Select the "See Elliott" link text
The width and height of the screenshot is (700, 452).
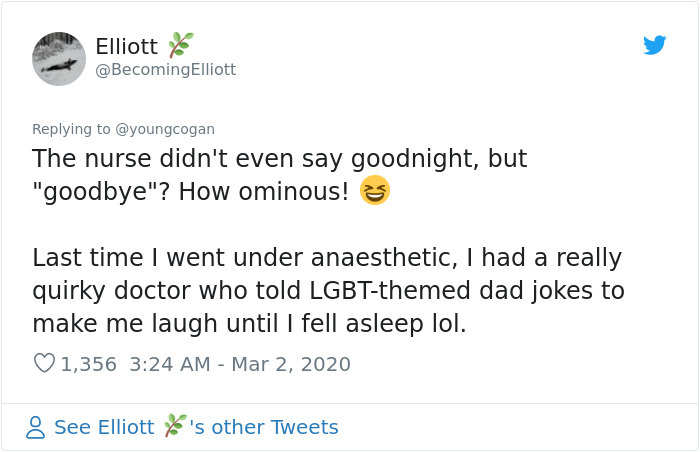[104, 427]
